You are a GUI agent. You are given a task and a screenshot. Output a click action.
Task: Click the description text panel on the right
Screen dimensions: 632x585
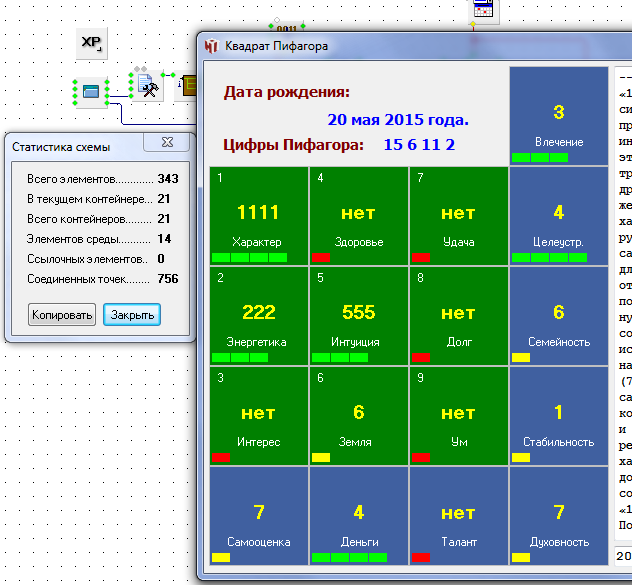[x=622, y=300]
